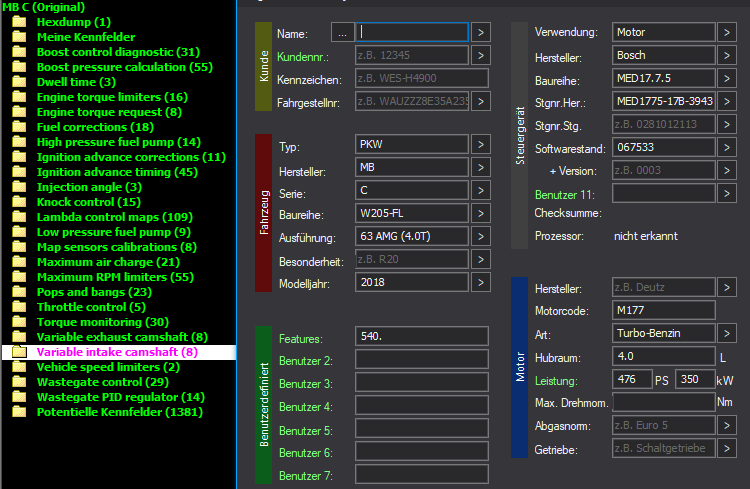
Task: Select Engine torque limiters (16) entry
Action: tap(112, 97)
